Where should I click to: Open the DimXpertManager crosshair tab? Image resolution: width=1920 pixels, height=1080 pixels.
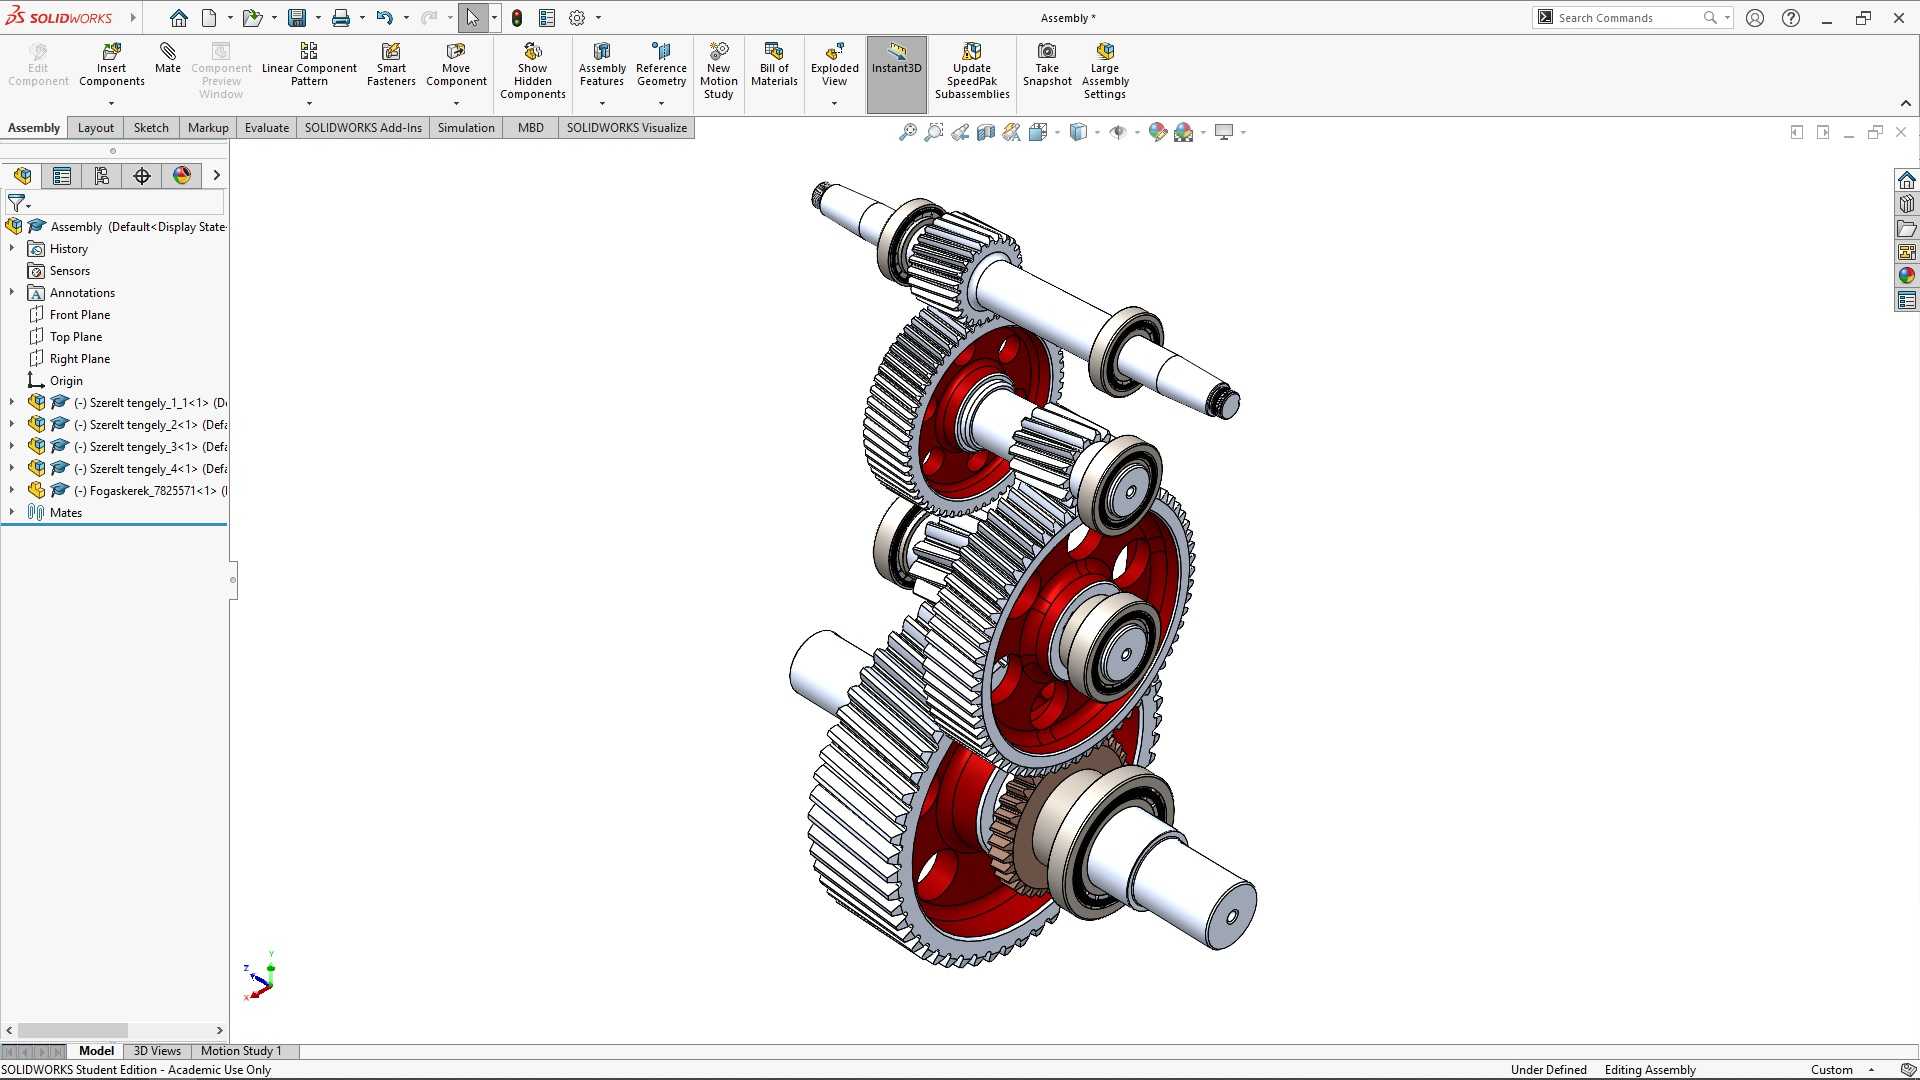(142, 176)
